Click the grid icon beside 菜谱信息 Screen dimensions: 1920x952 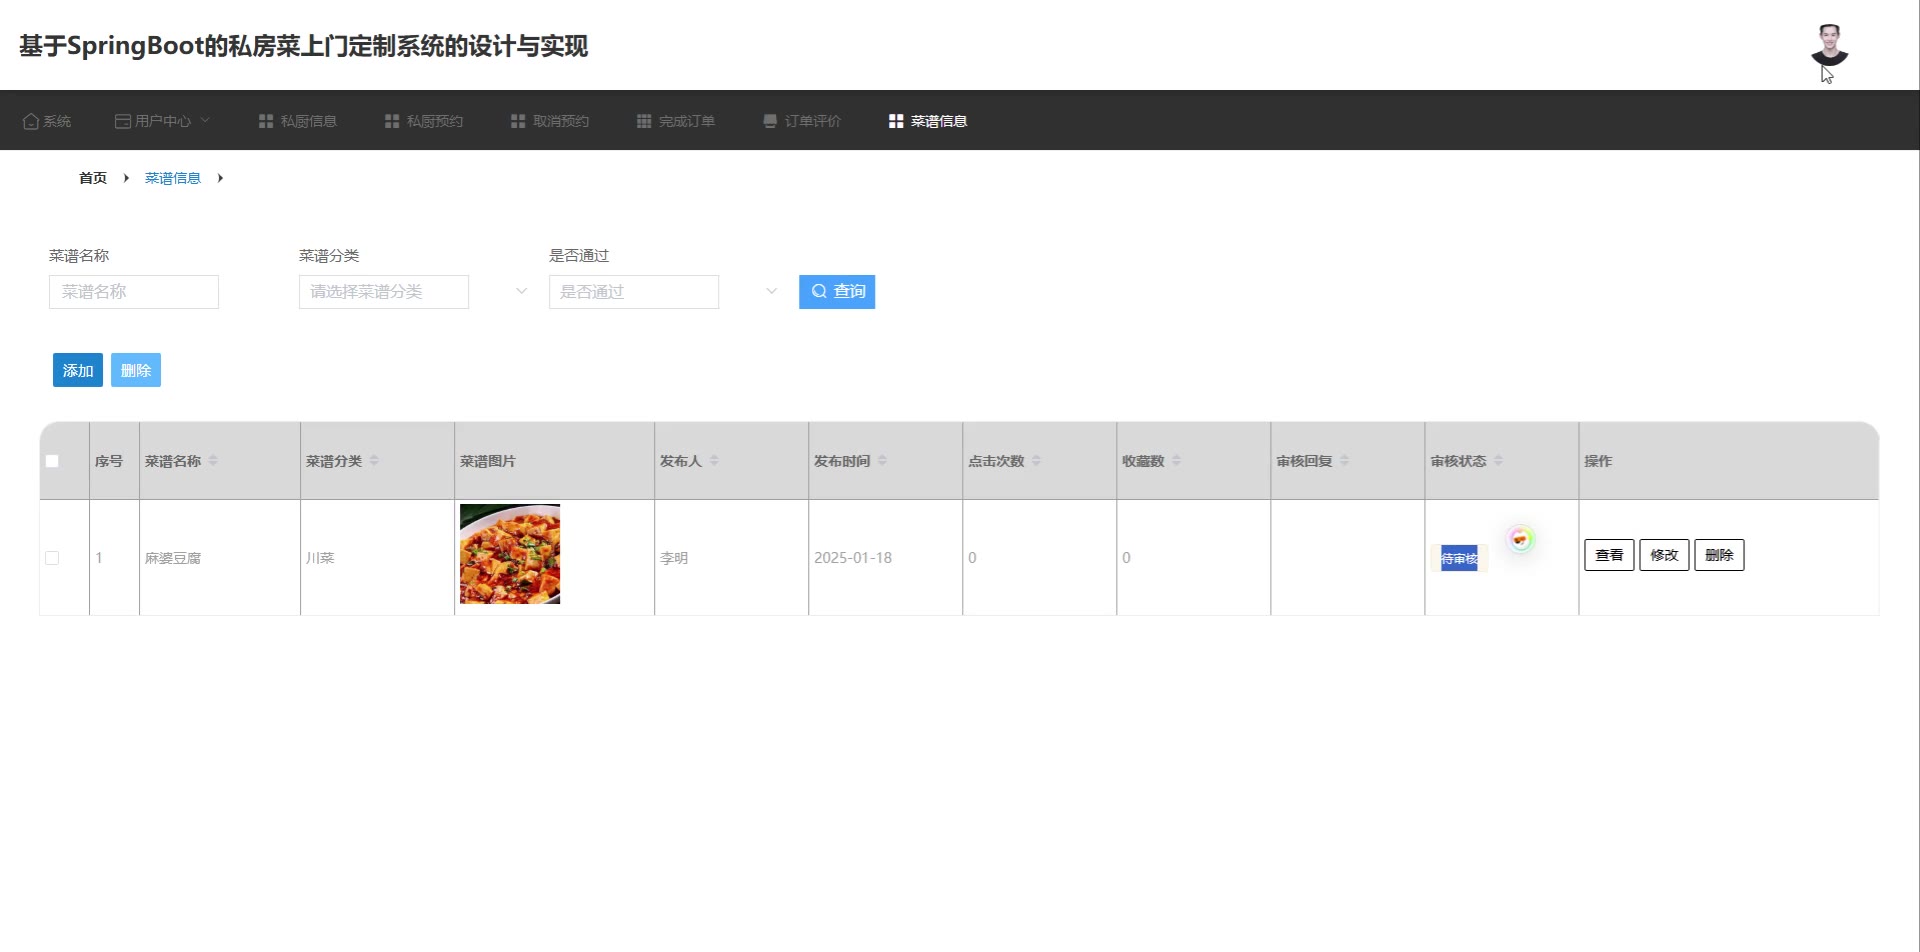click(896, 121)
